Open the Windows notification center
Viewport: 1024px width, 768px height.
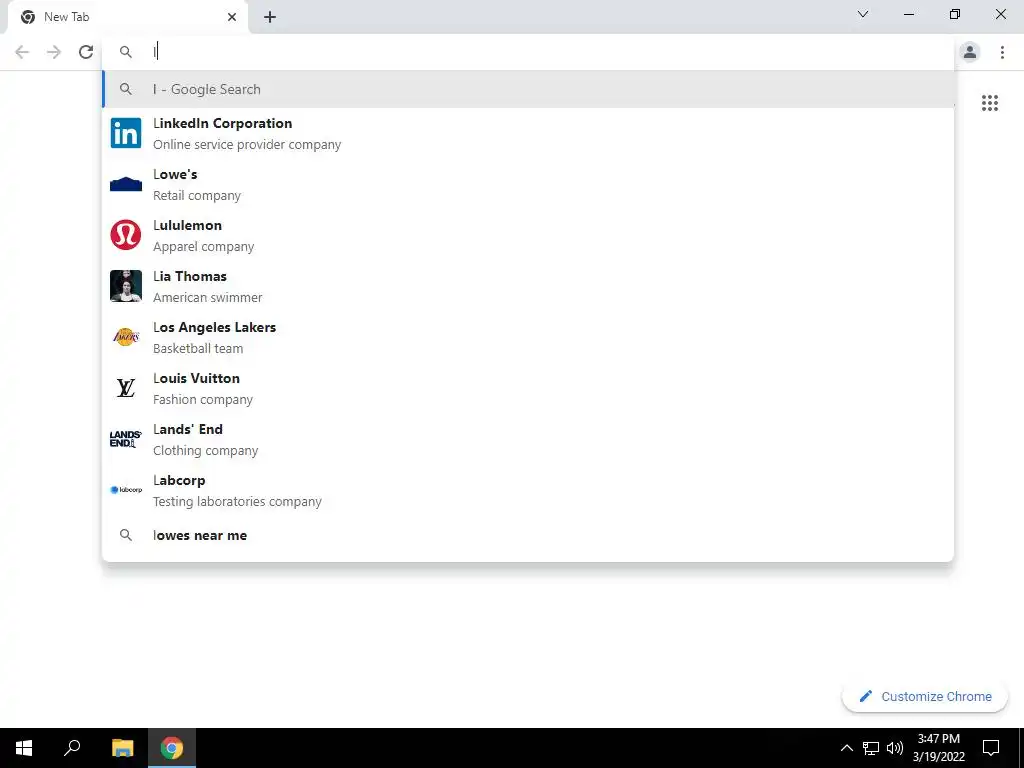[x=991, y=748]
